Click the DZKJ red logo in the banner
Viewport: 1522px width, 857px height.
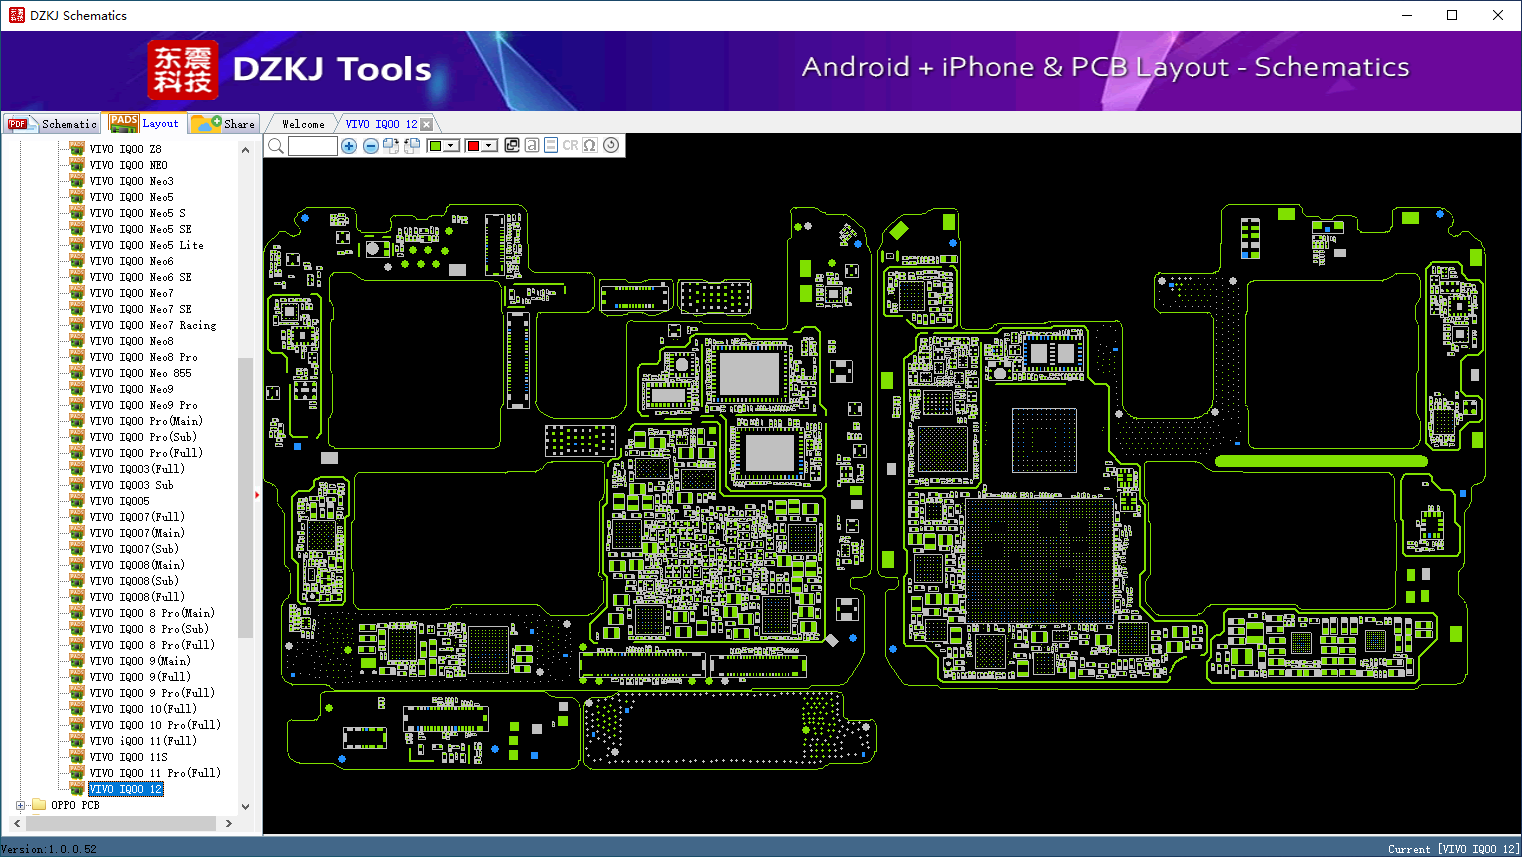click(x=183, y=70)
